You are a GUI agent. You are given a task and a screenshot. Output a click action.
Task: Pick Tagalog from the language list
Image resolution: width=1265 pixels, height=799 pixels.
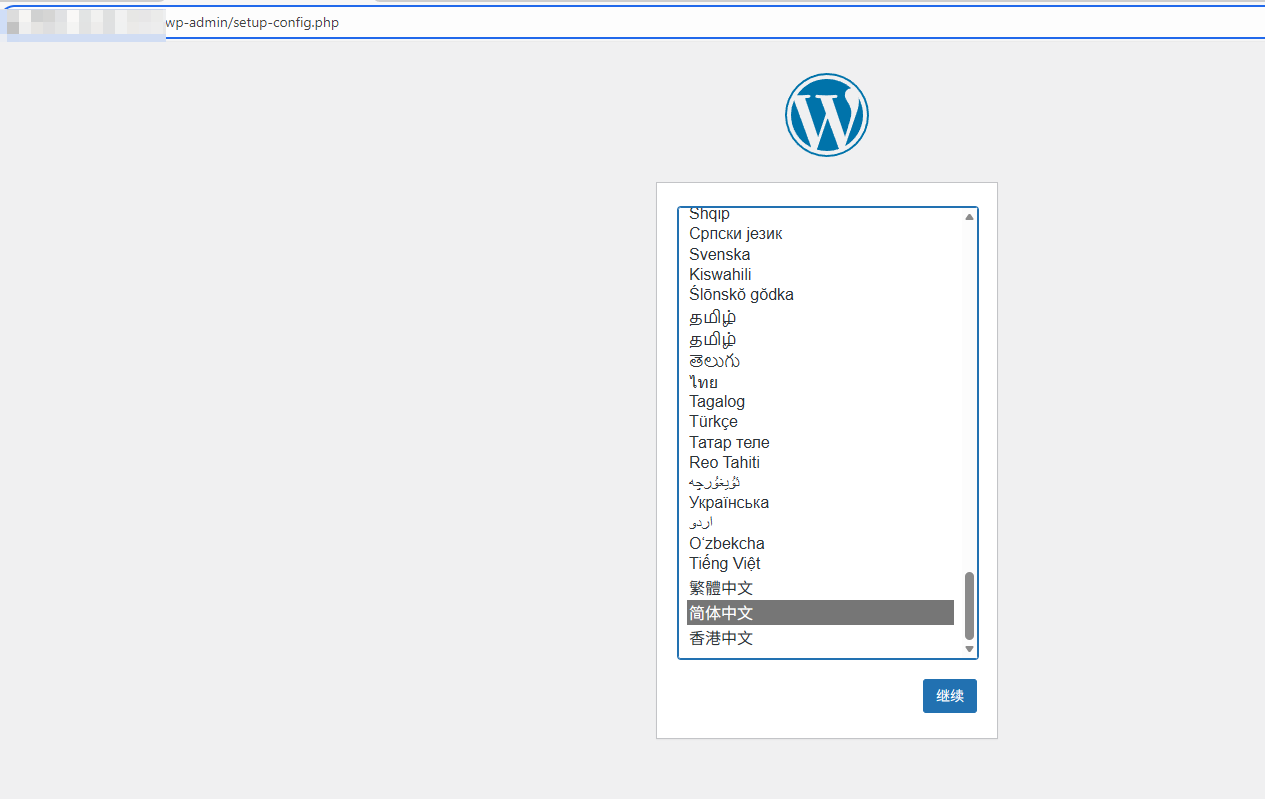820,401
